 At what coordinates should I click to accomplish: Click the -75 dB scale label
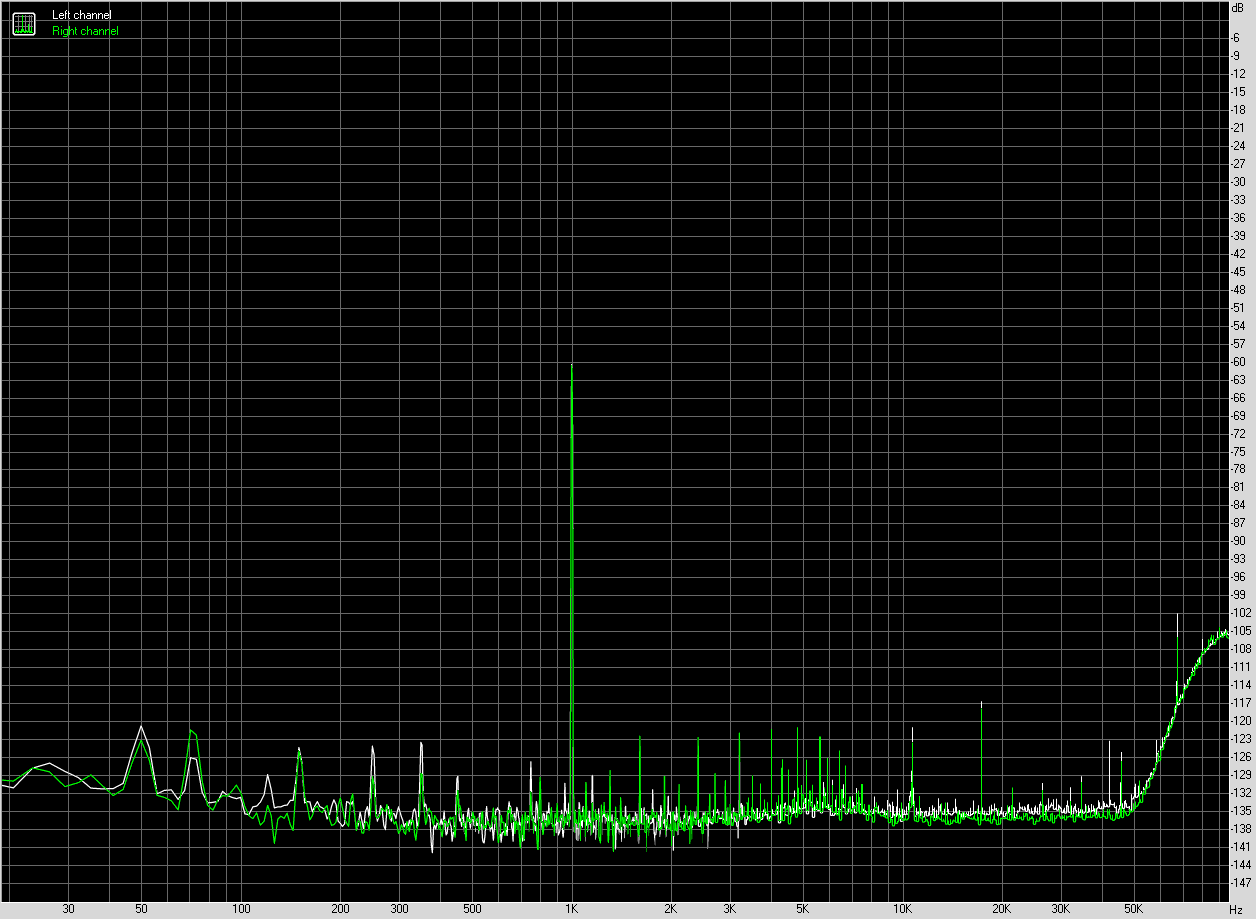[1238, 451]
